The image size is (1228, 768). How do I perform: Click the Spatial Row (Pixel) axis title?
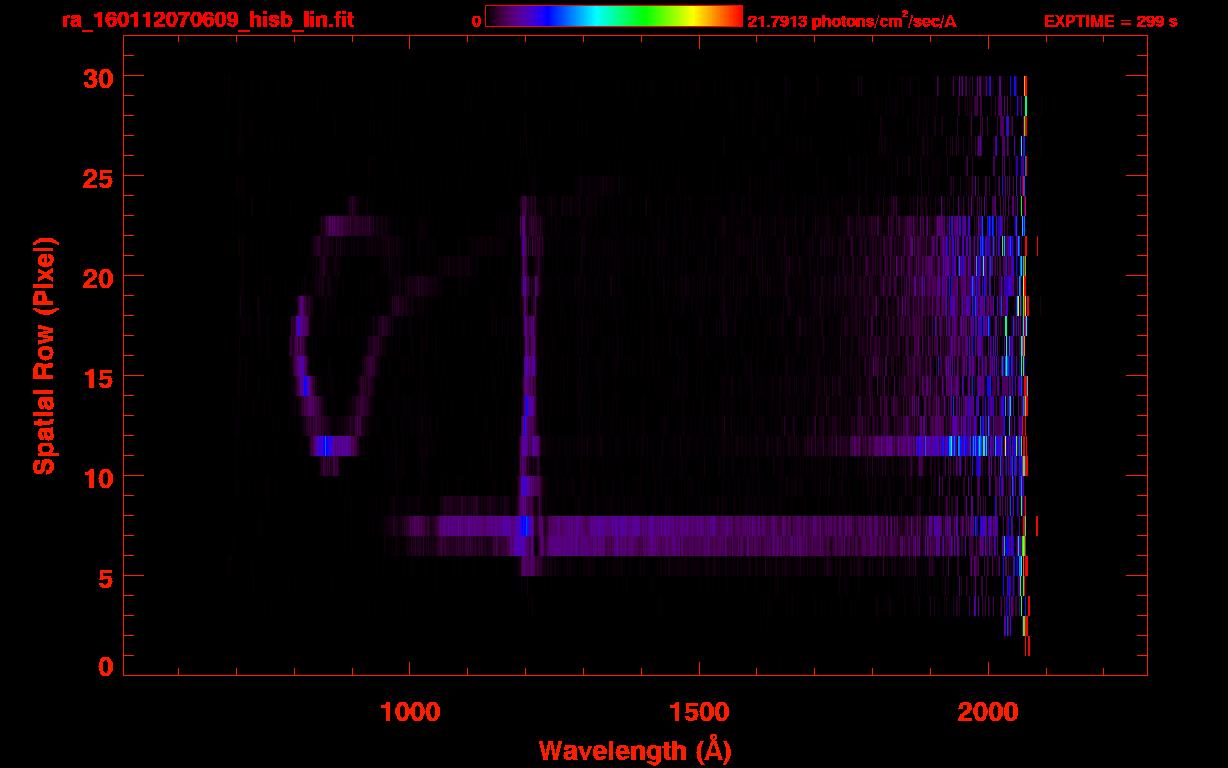coord(44,355)
